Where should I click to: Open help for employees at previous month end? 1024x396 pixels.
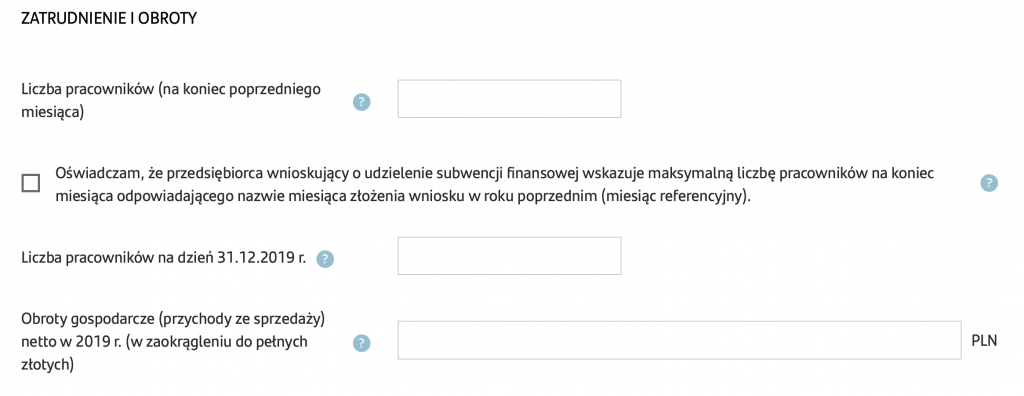[x=361, y=102]
